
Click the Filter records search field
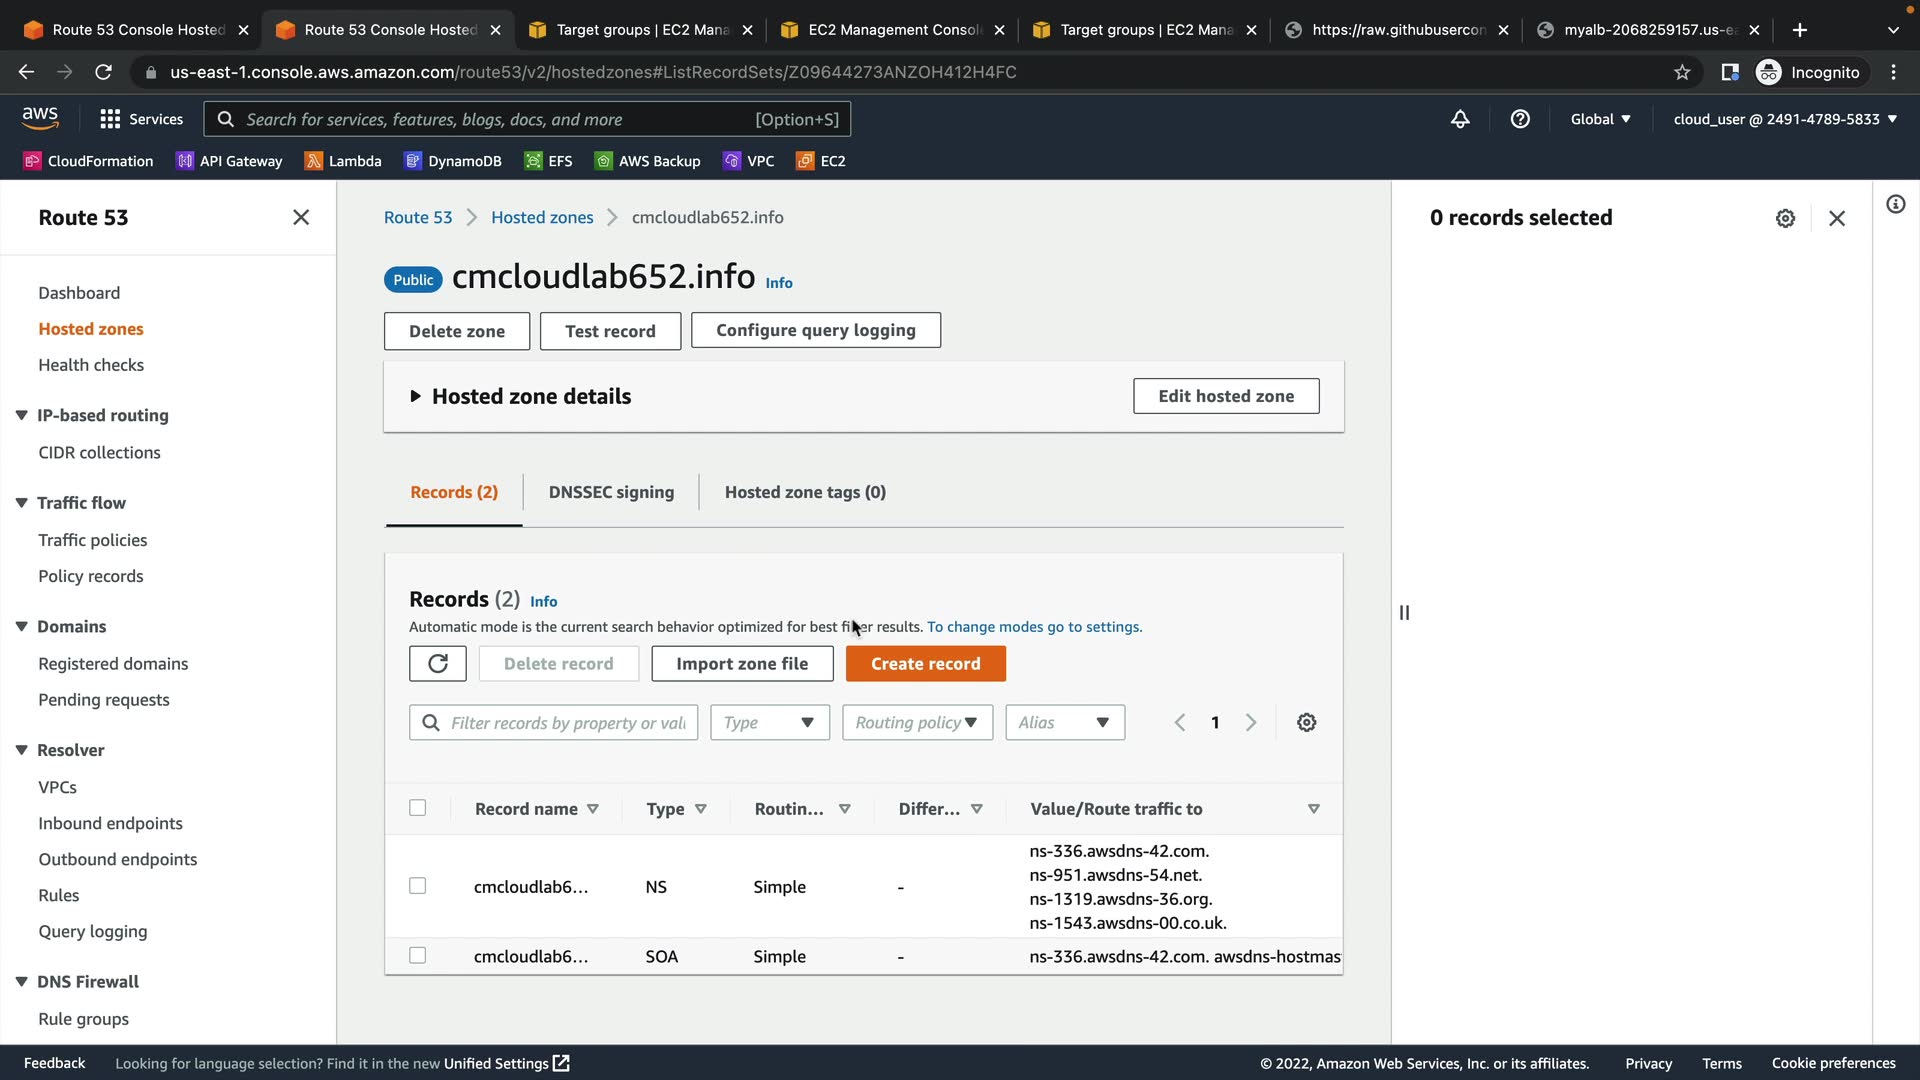566,723
